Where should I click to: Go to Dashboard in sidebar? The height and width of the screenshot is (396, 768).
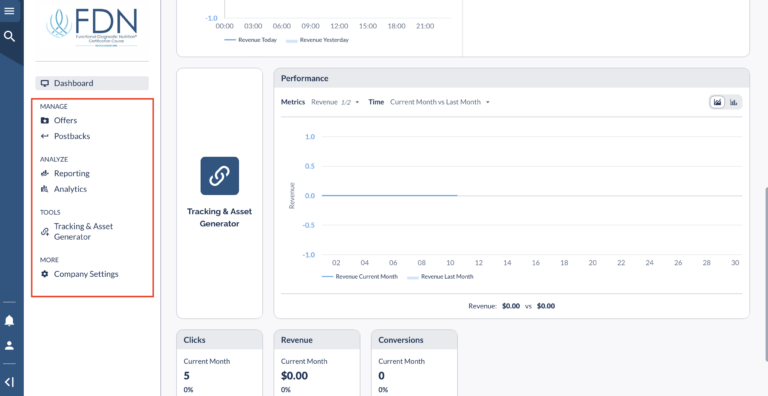tap(92, 83)
